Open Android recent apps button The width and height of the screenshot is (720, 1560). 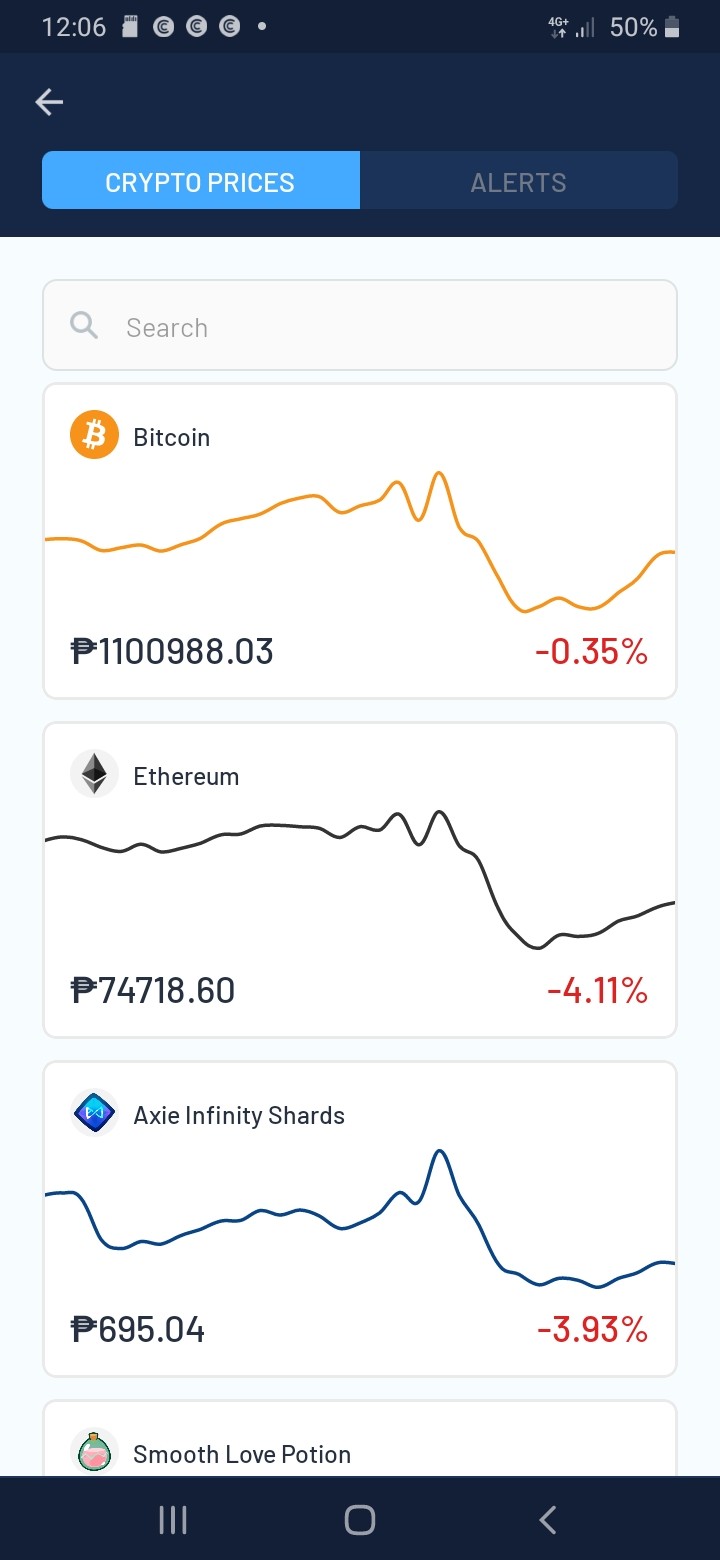click(x=173, y=1520)
